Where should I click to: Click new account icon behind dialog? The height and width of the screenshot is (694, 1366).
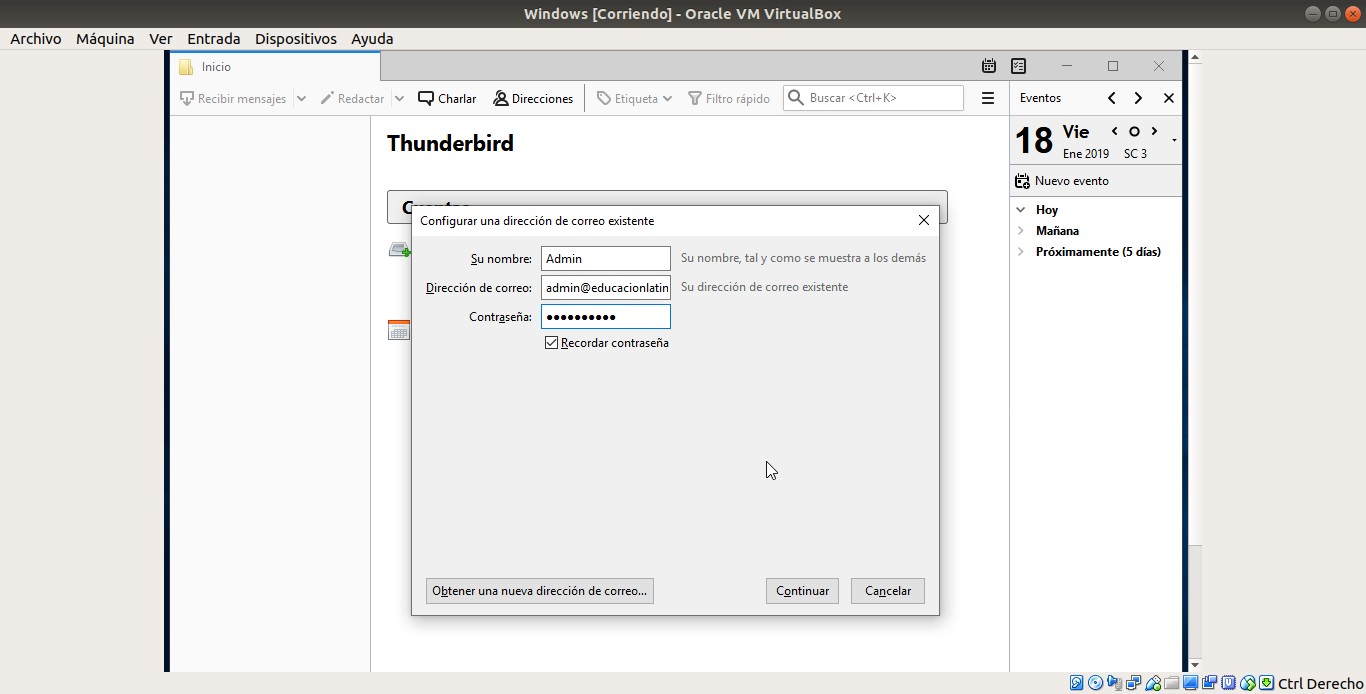400,250
